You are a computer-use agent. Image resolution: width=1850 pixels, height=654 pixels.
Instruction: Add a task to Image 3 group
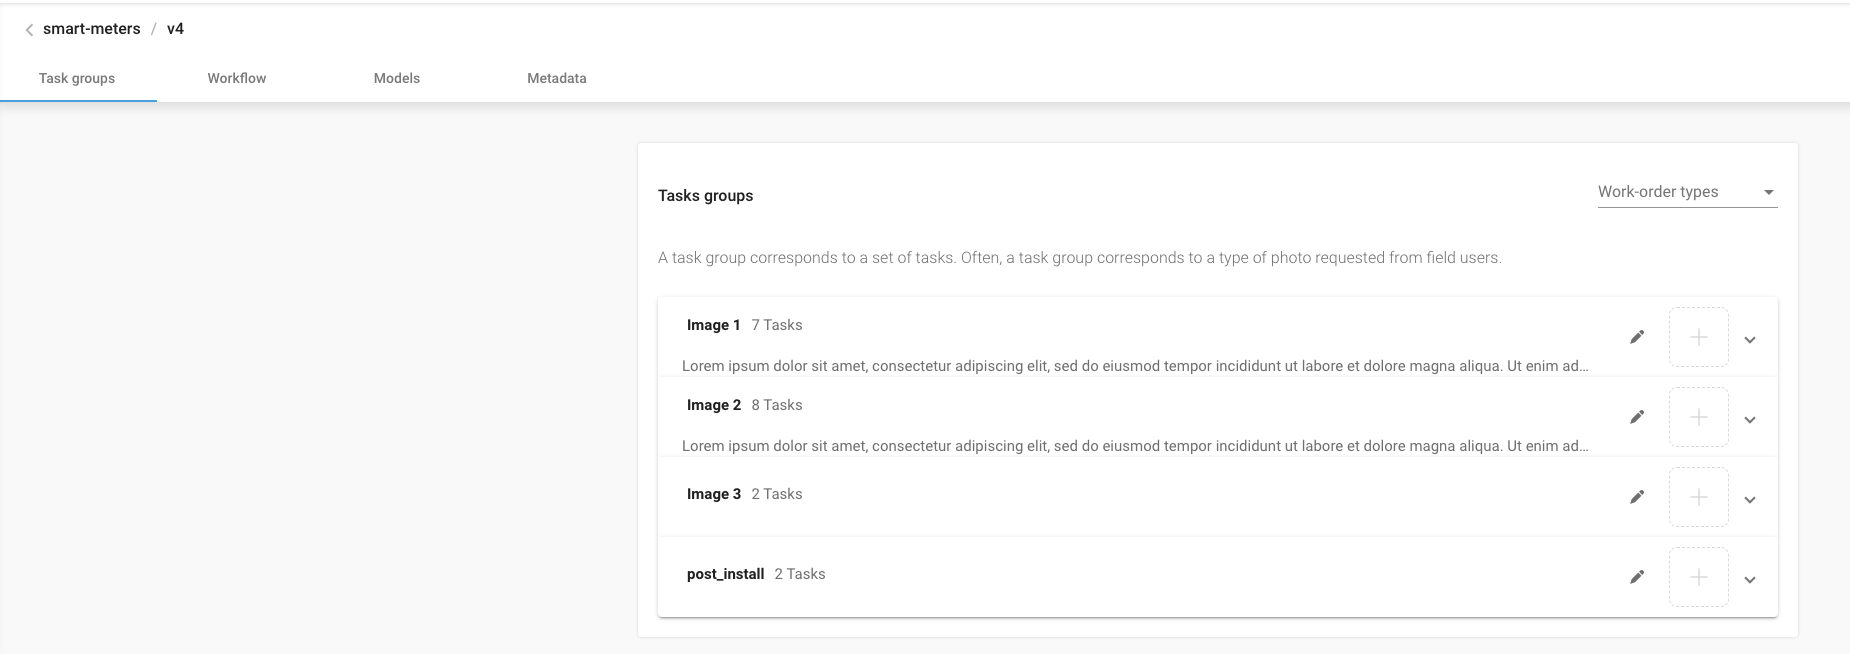coord(1698,497)
